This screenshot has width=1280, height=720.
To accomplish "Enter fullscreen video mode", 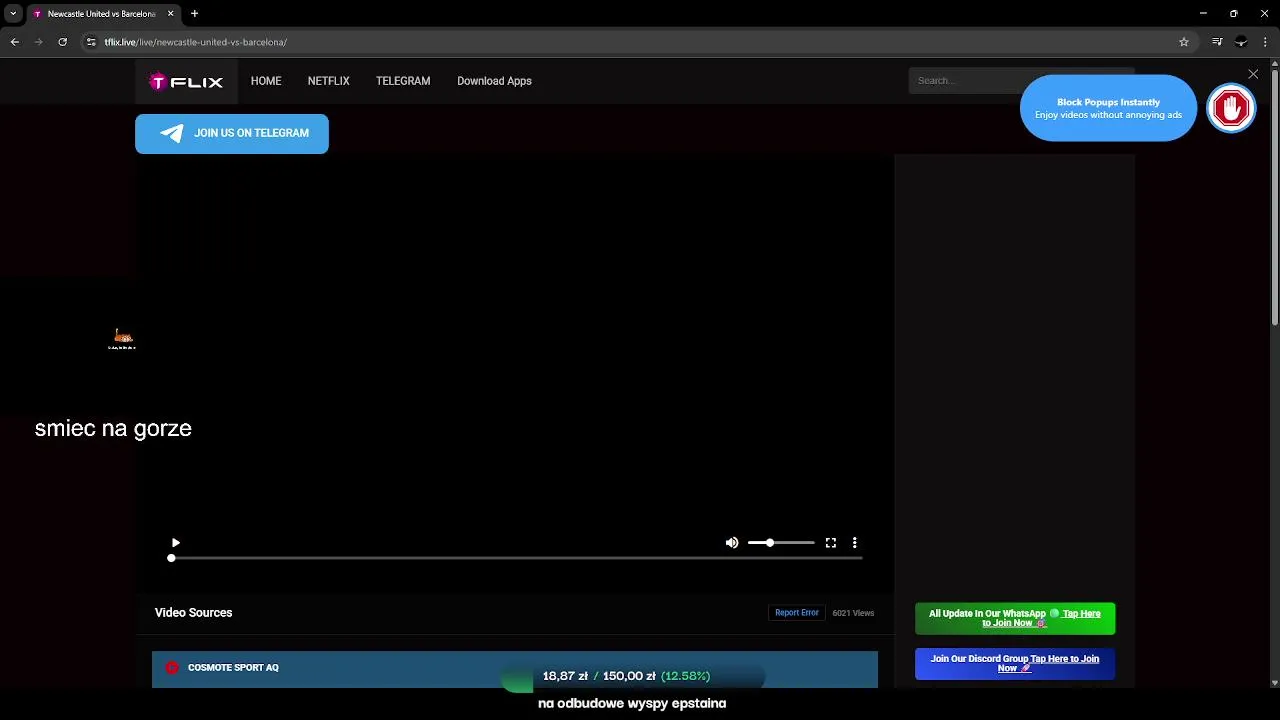I will (831, 543).
